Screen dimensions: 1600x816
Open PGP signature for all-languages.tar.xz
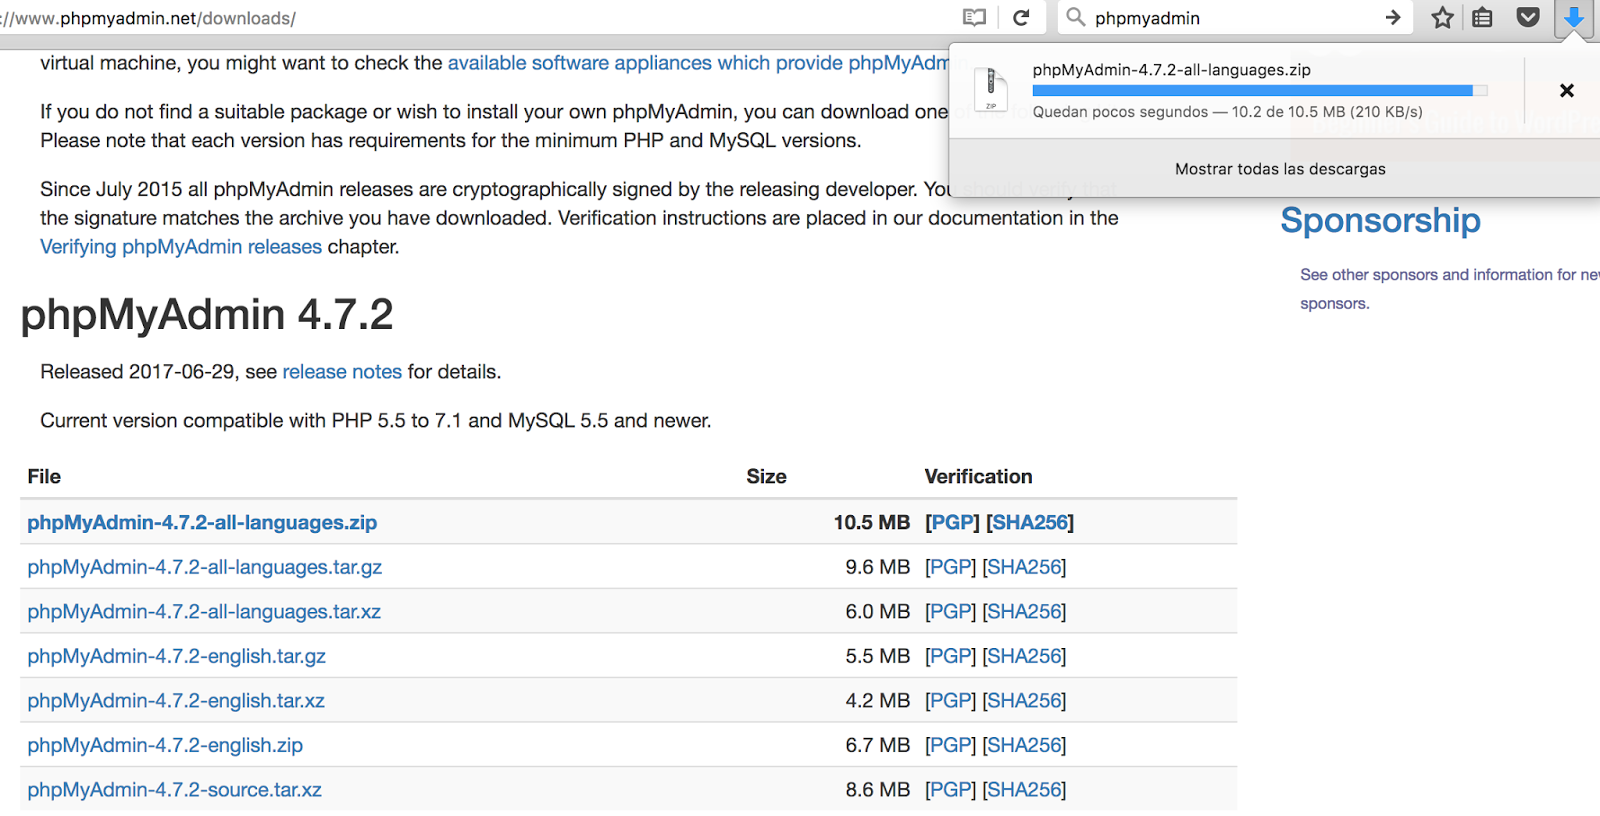click(950, 611)
